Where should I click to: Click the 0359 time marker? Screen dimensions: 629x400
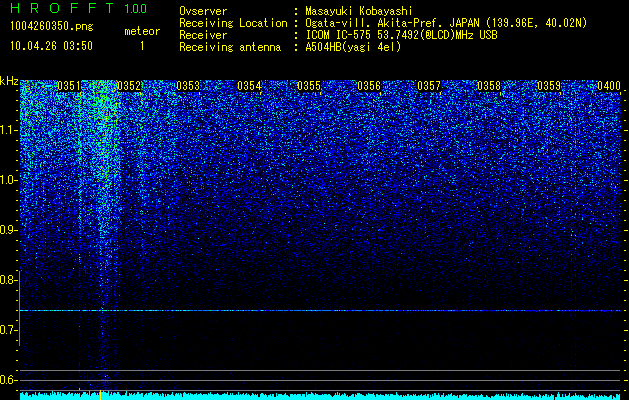[x=549, y=86]
